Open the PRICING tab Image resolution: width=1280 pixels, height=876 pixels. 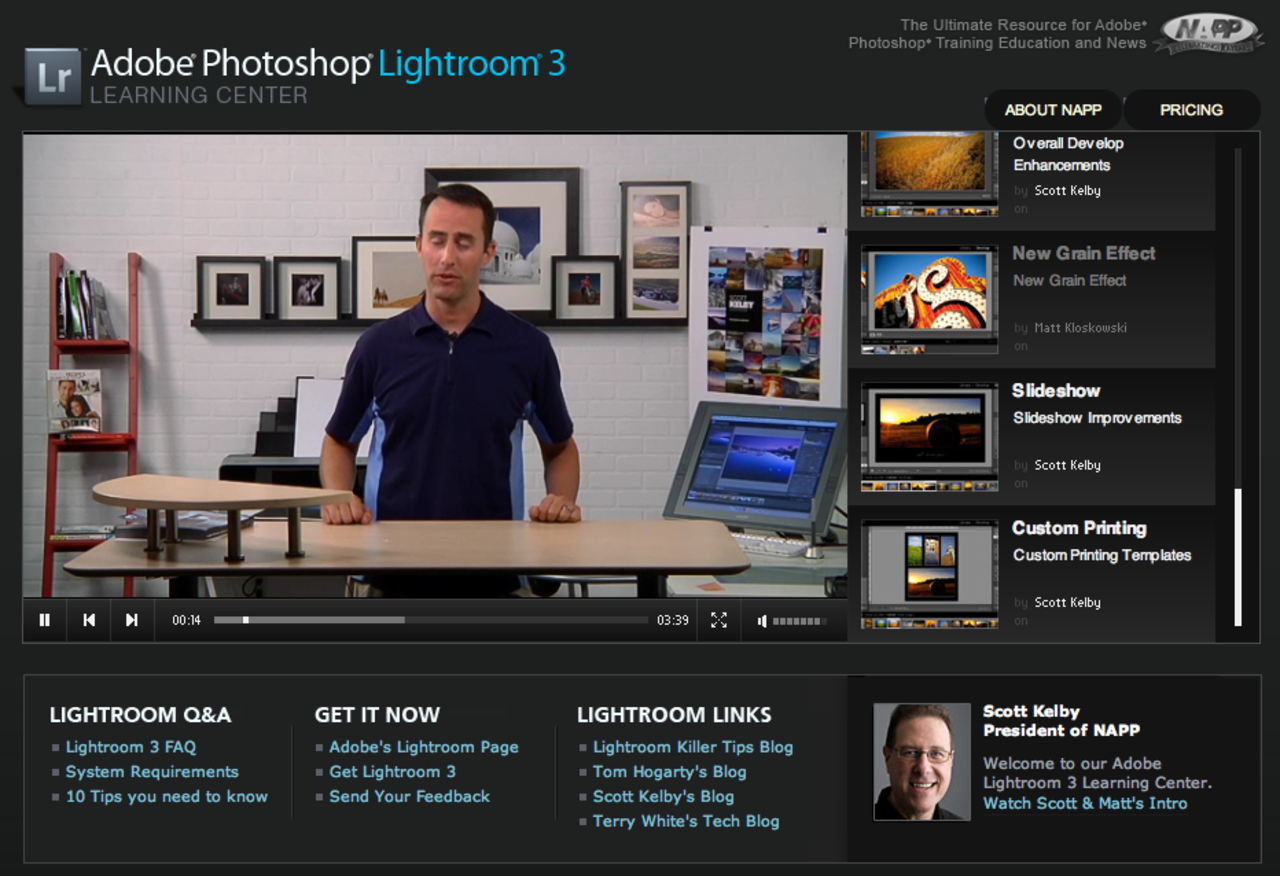tap(1191, 110)
